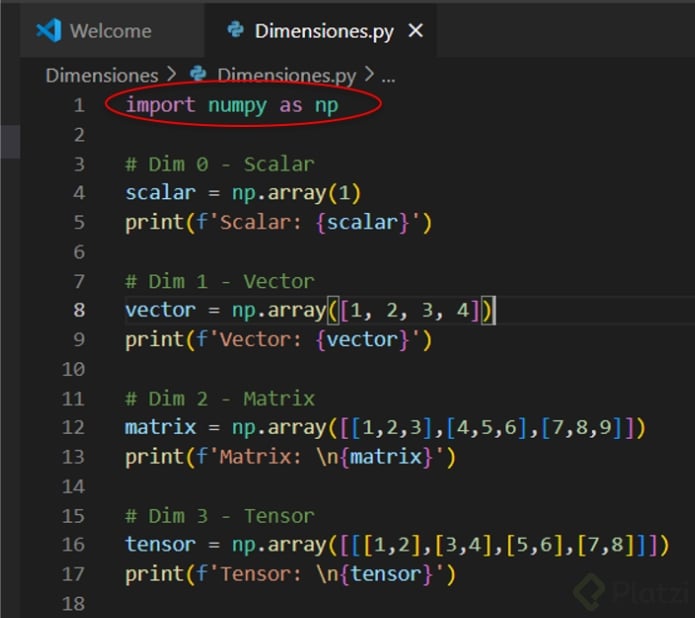This screenshot has height=618, width=695.
Task: Click on '# Dim 2 - Matrix' comment
Action: 220,399
